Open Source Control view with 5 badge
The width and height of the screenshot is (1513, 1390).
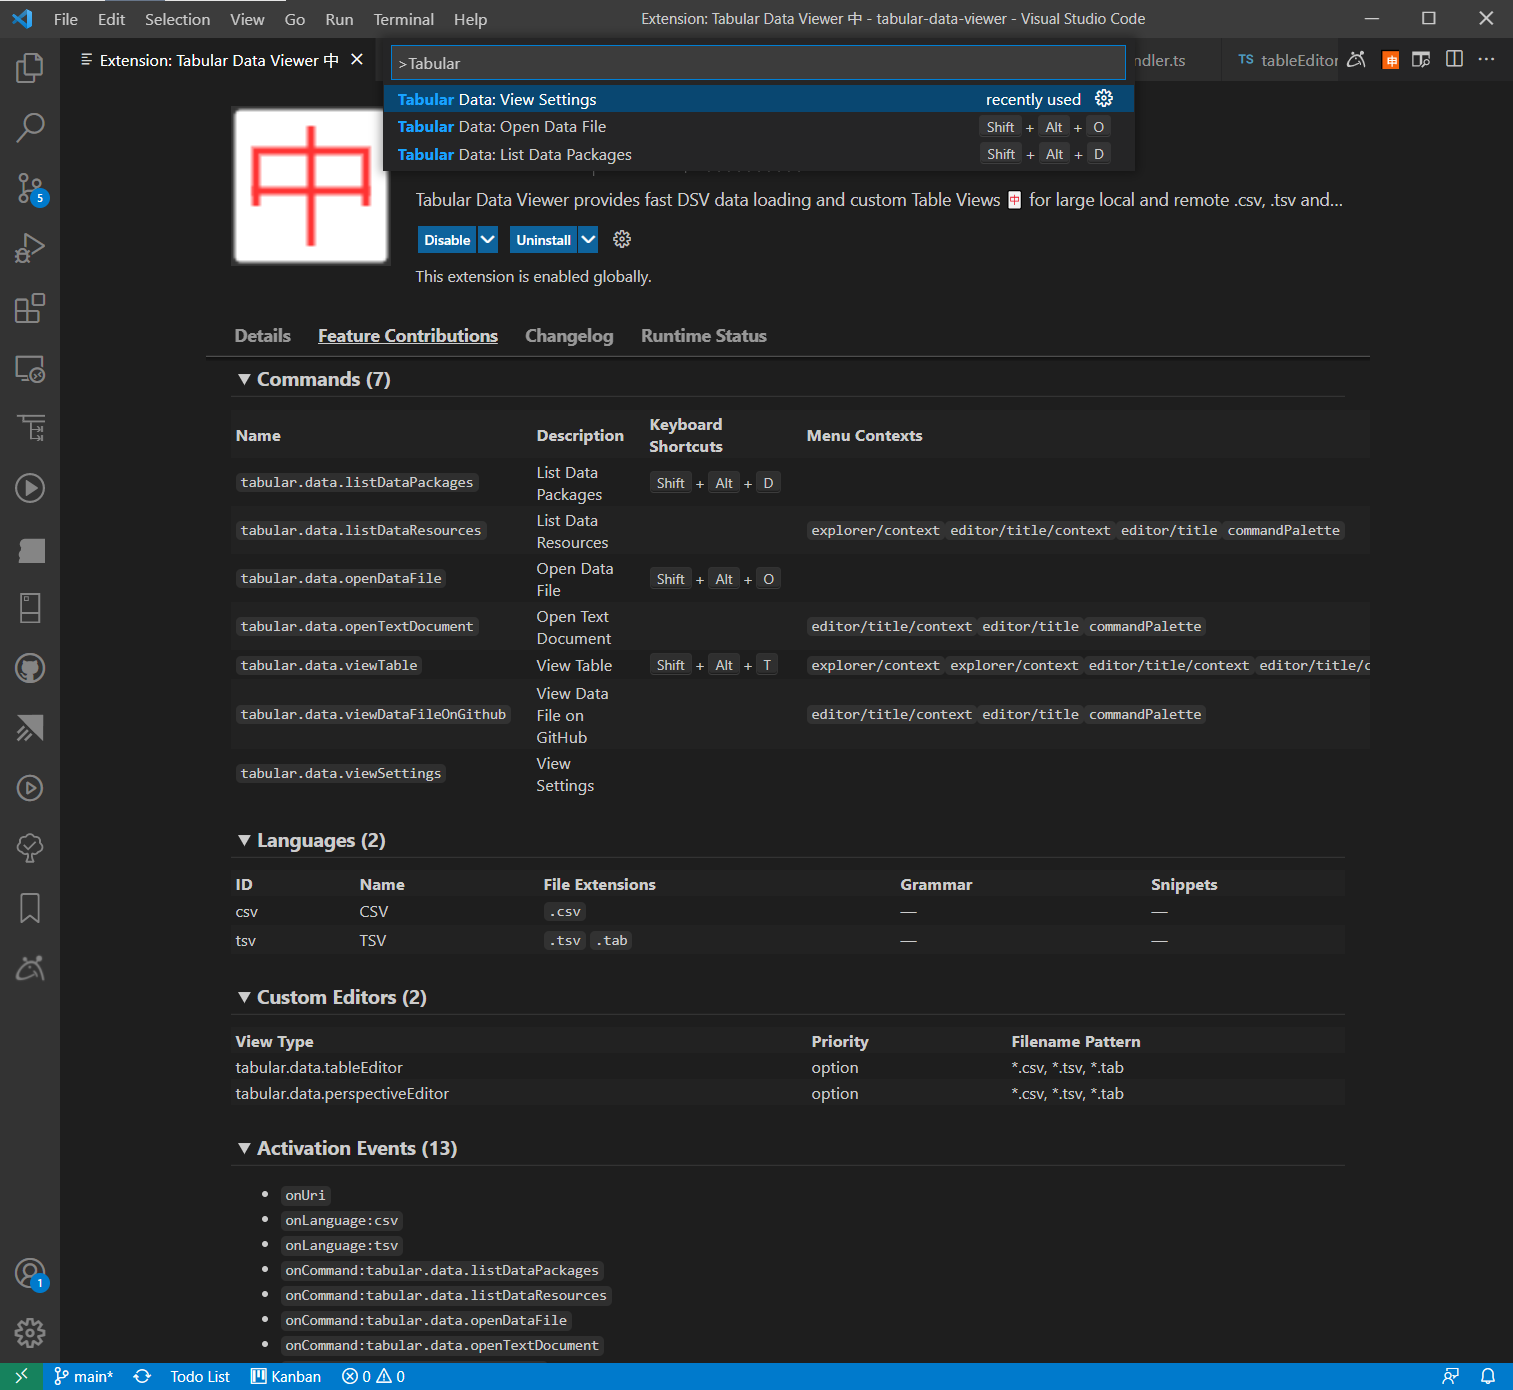point(30,188)
